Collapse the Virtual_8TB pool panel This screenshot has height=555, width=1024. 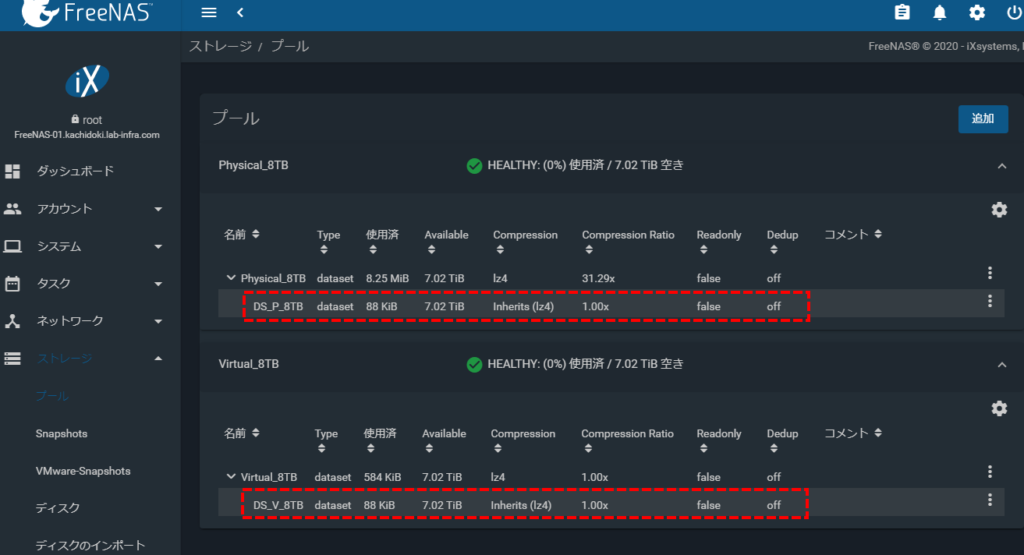pos(1002,364)
